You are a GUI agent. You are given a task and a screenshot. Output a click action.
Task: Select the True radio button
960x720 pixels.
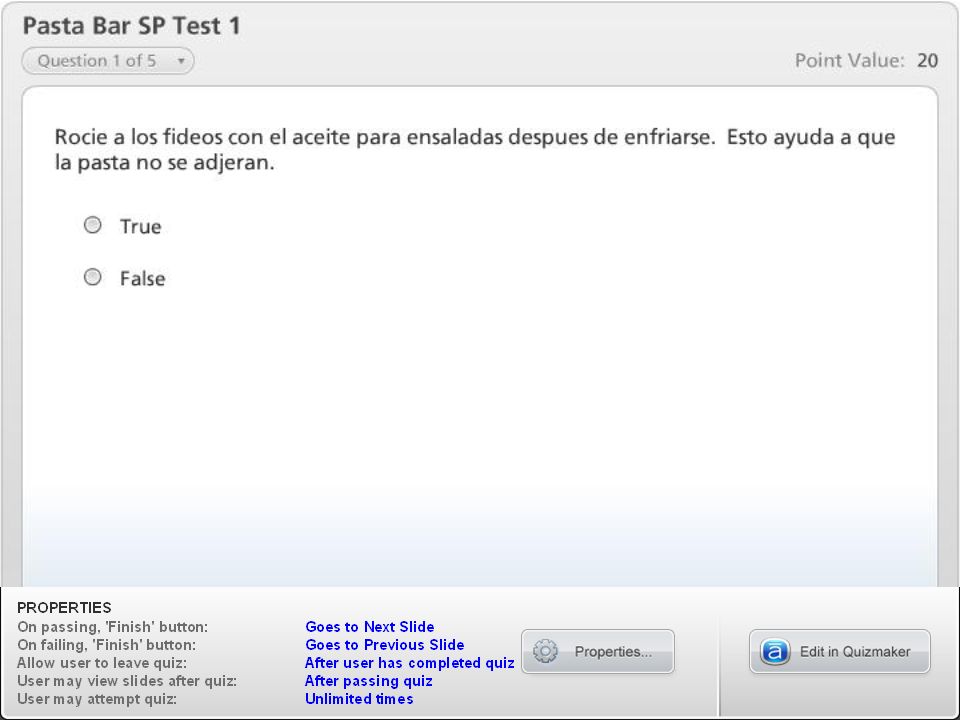click(x=92, y=225)
